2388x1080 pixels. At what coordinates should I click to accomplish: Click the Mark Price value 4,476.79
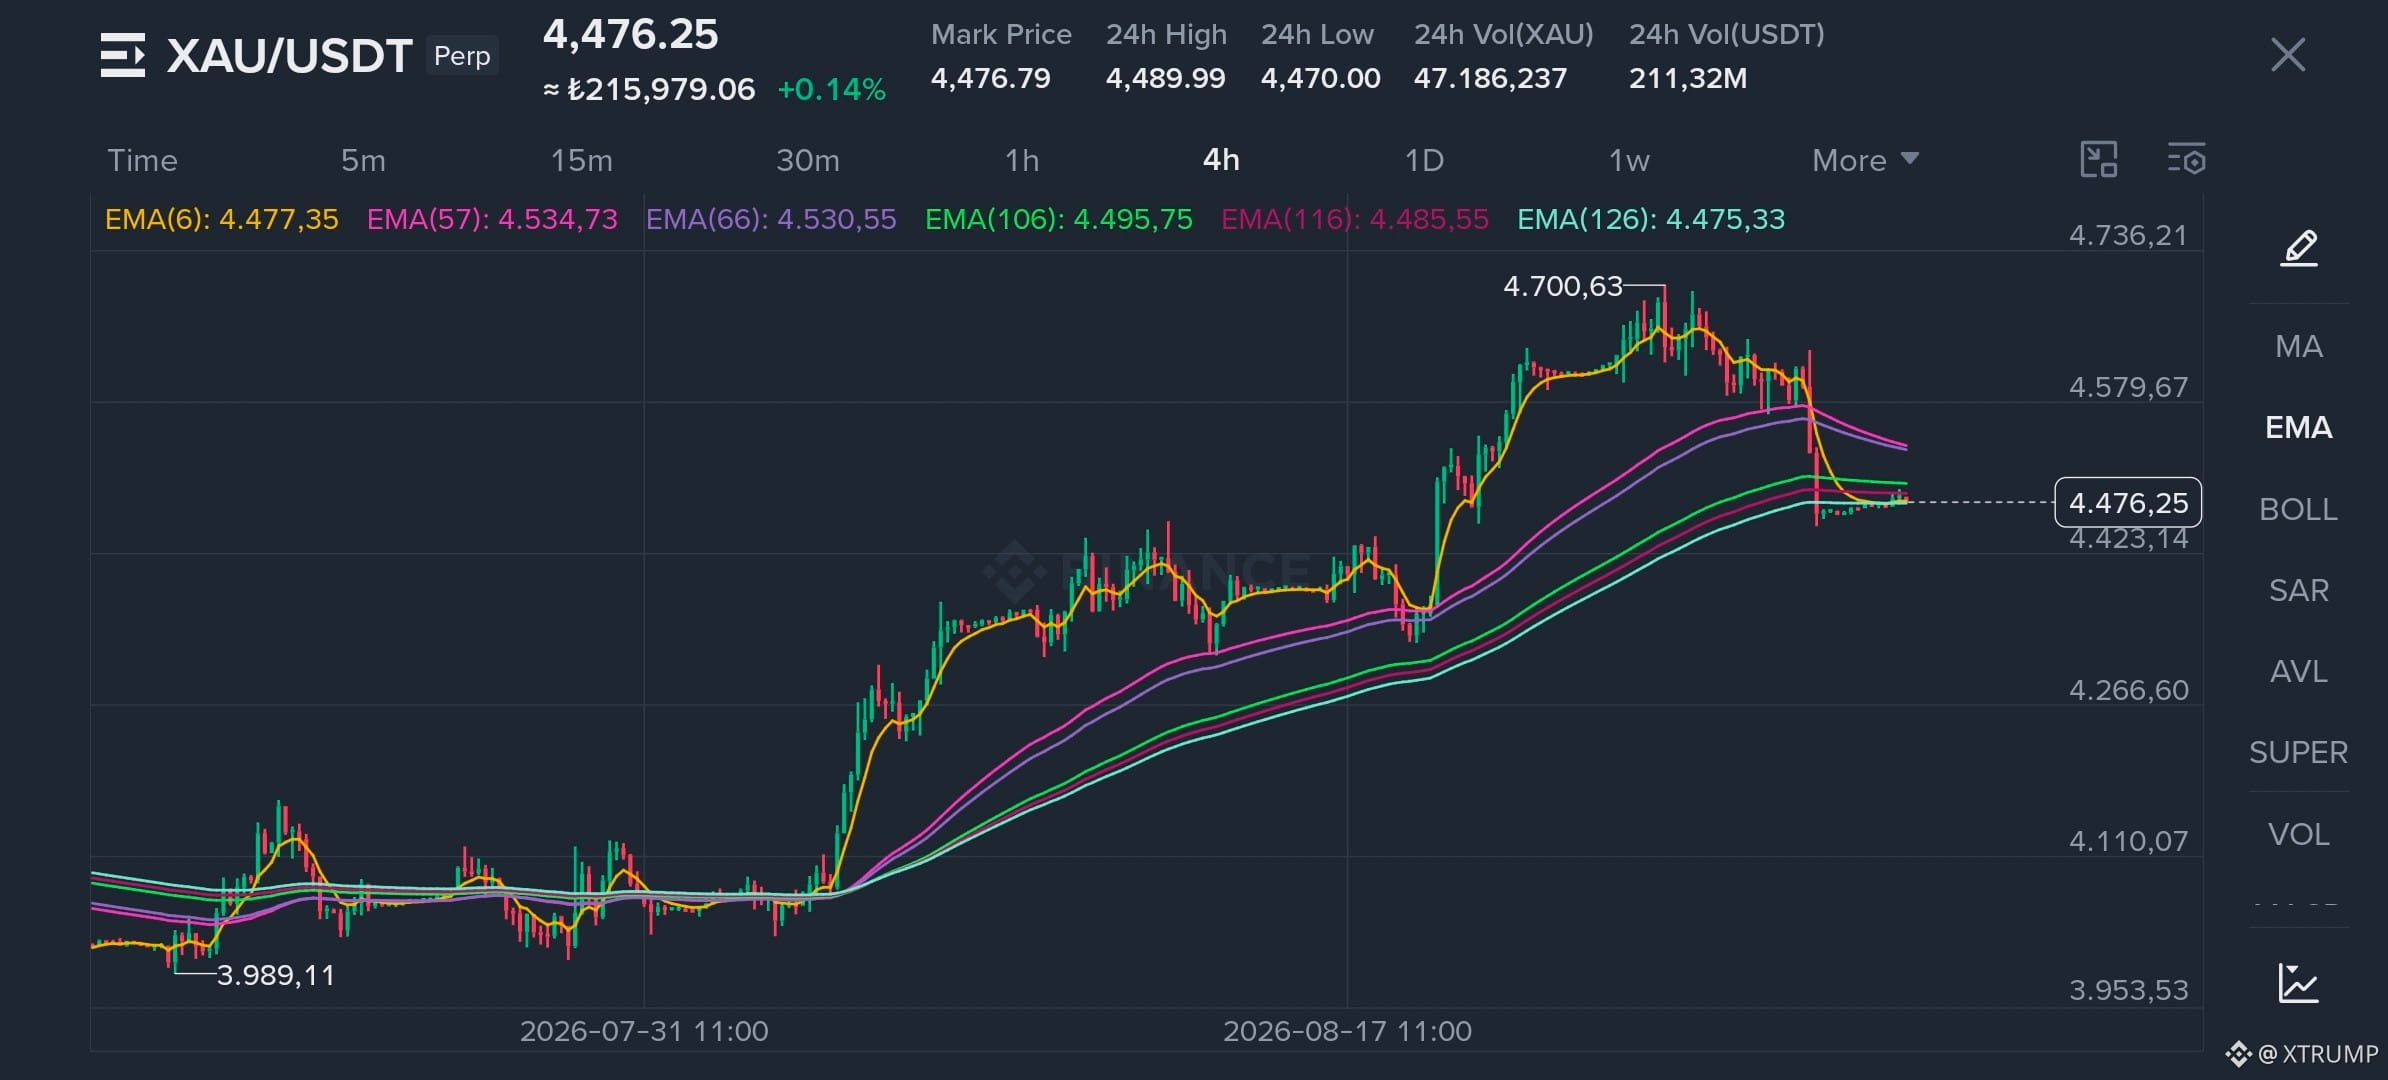[990, 78]
